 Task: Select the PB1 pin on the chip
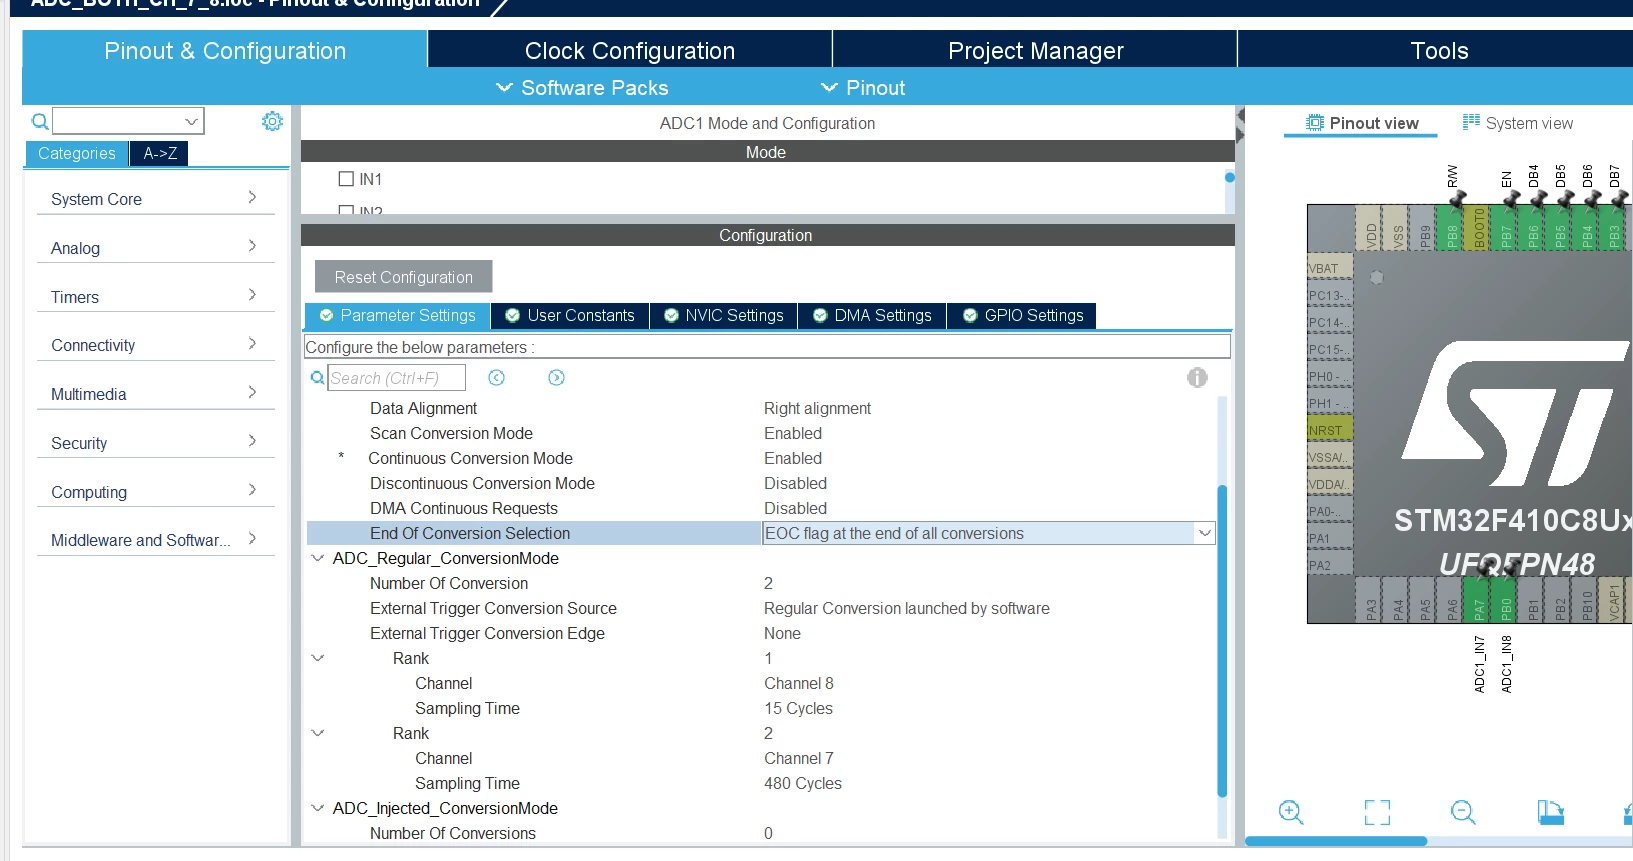[x=1533, y=600]
